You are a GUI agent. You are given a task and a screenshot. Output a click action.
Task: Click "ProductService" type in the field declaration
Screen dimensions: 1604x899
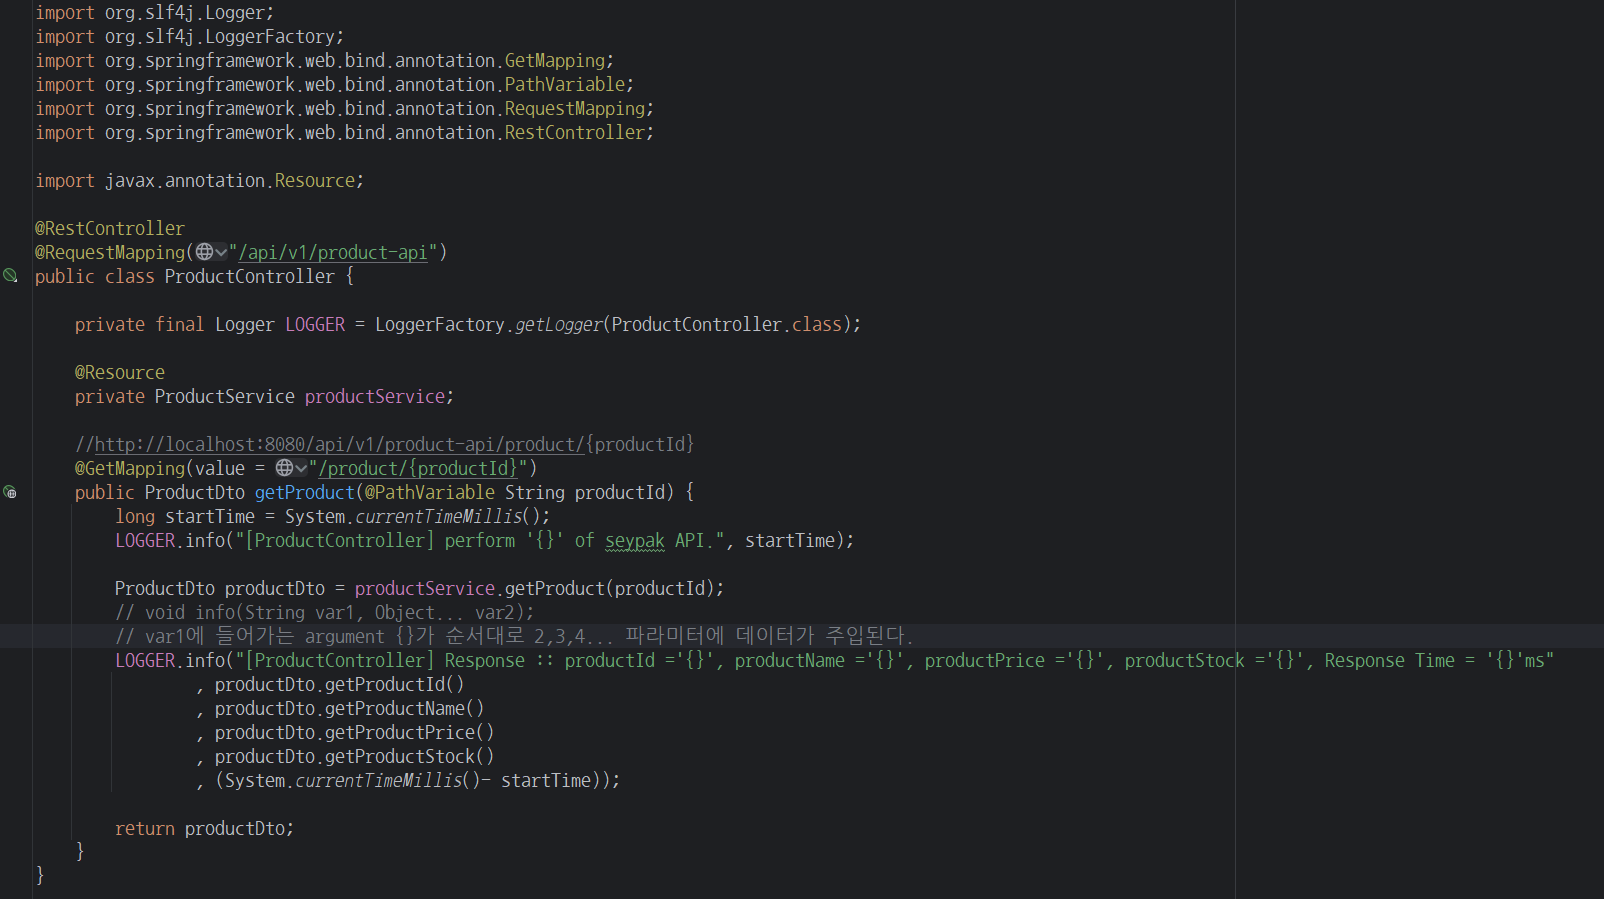click(225, 397)
